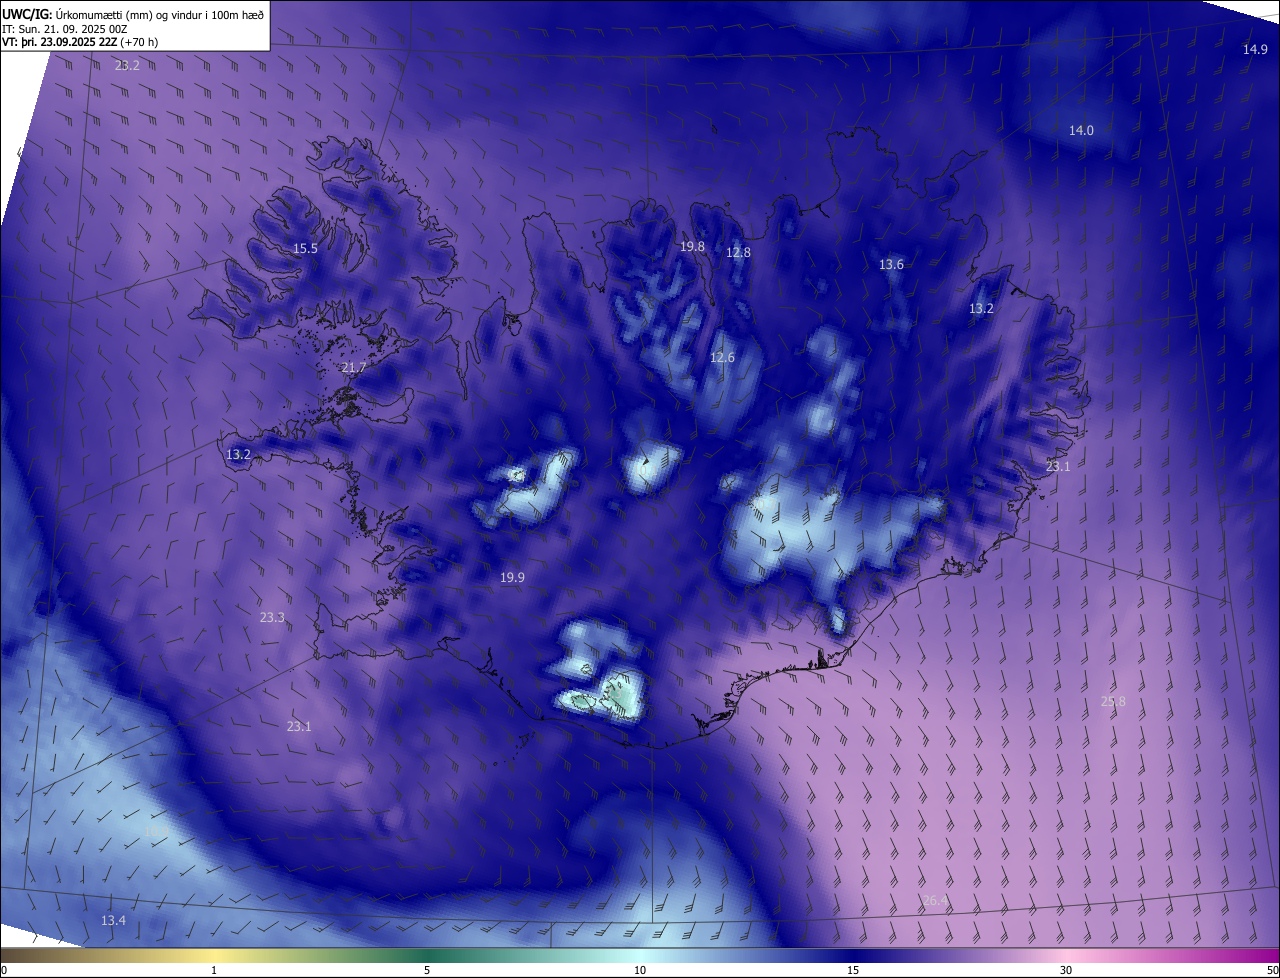Click the 15.5 value on the Westfjords

tap(305, 248)
